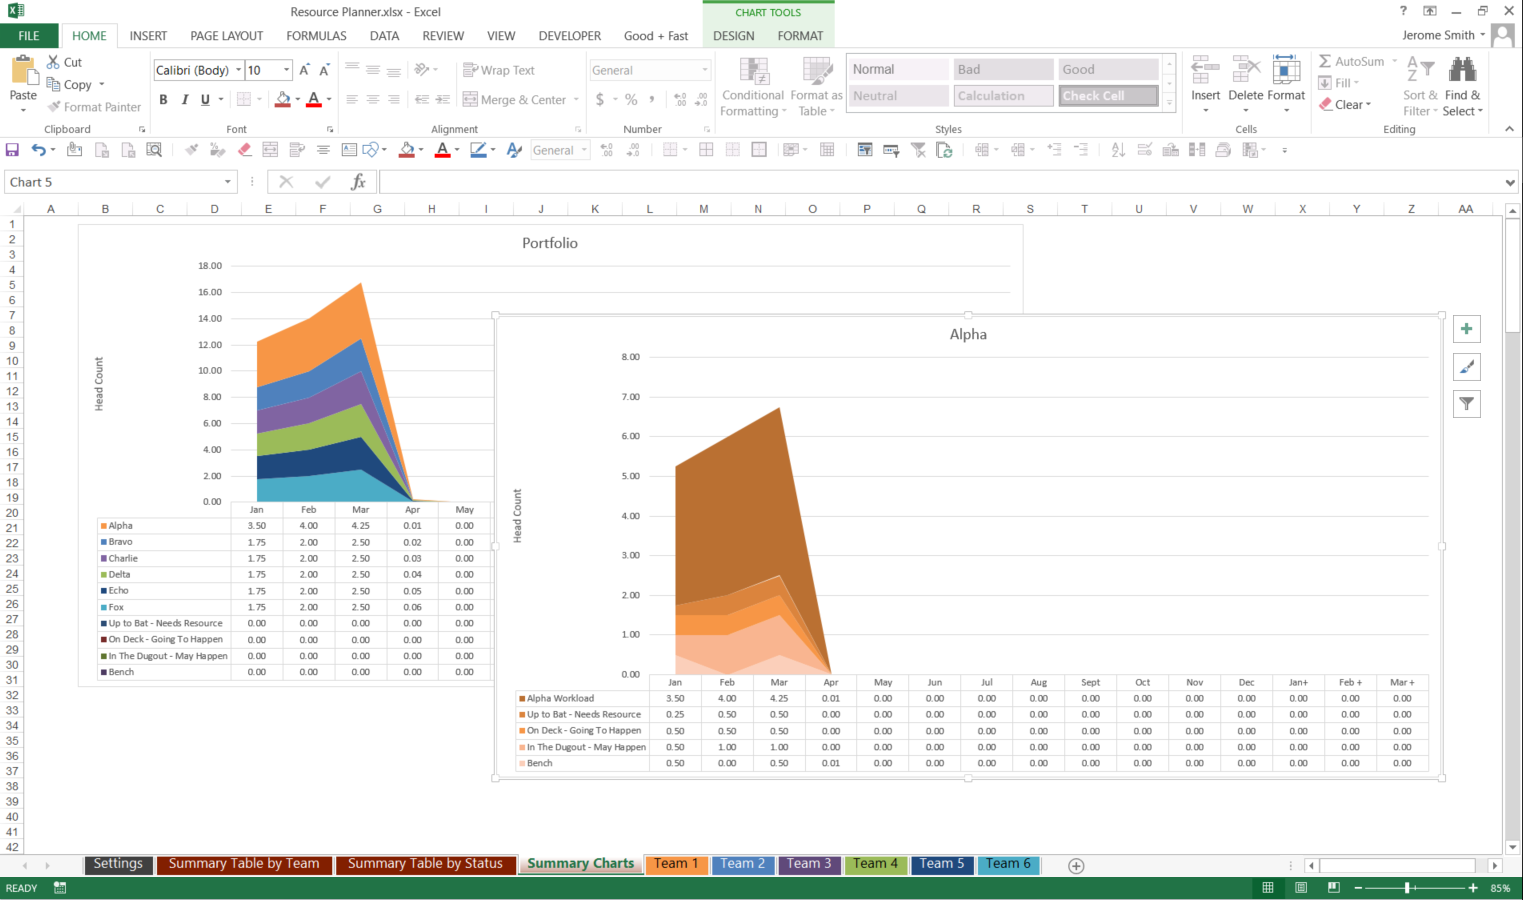Screen dimensions: 1523x900
Task: Switch to the Team 3 sheet tab
Action: [808, 864]
